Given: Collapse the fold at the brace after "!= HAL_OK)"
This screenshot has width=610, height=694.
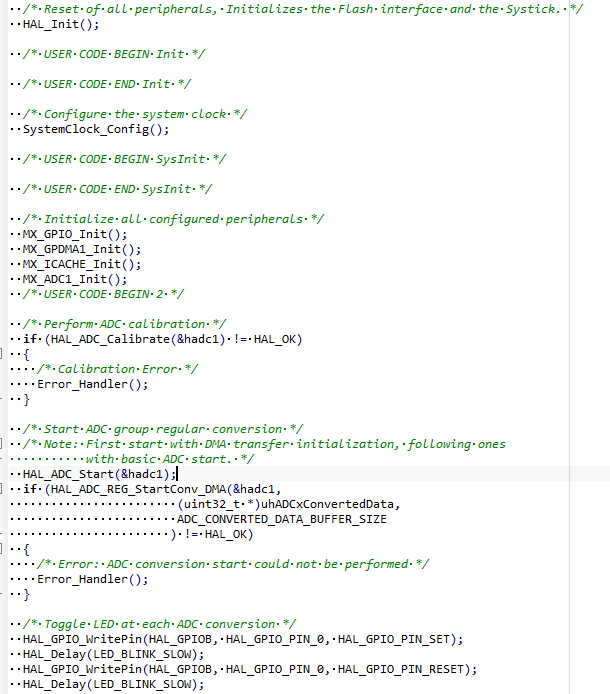Looking at the screenshot, I should (x=3, y=549).
